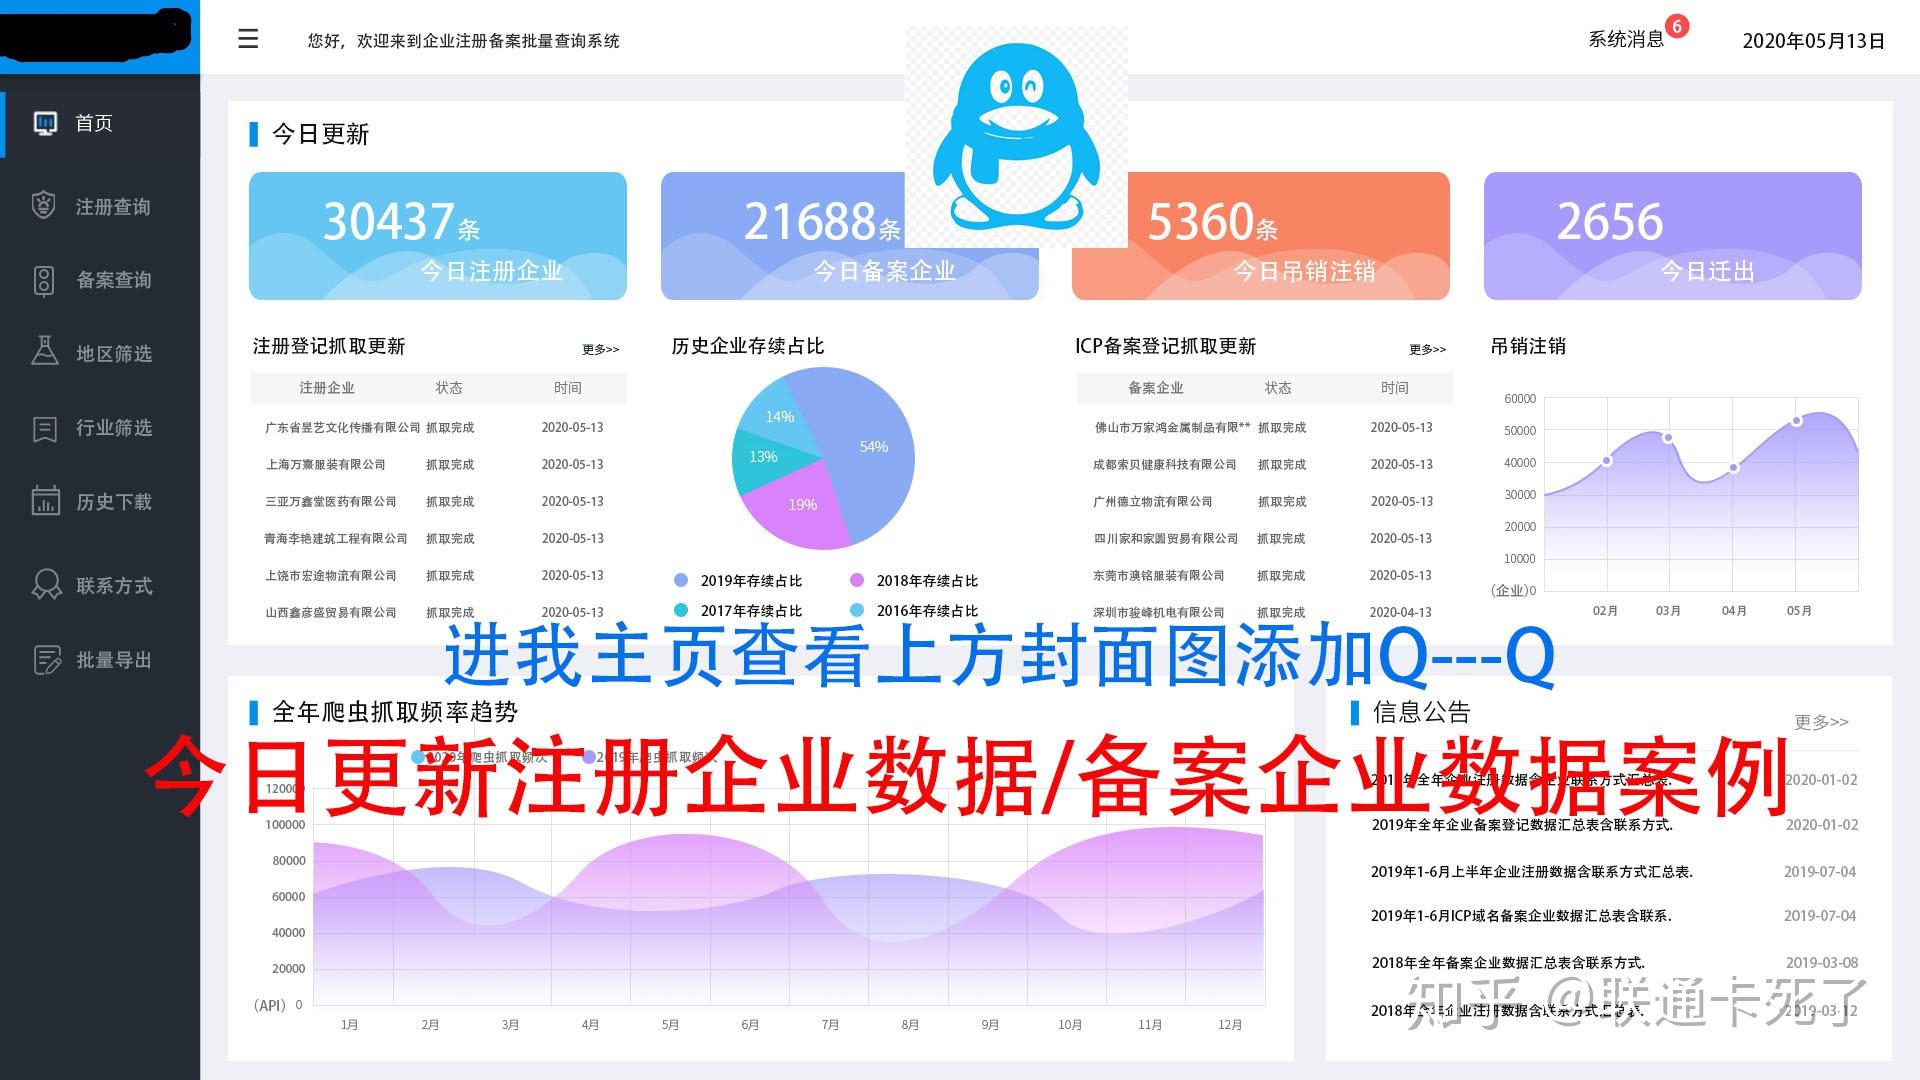Expand 更多>> for 注册登记抓取更新
Screen dimensions: 1920x1080
(600, 349)
